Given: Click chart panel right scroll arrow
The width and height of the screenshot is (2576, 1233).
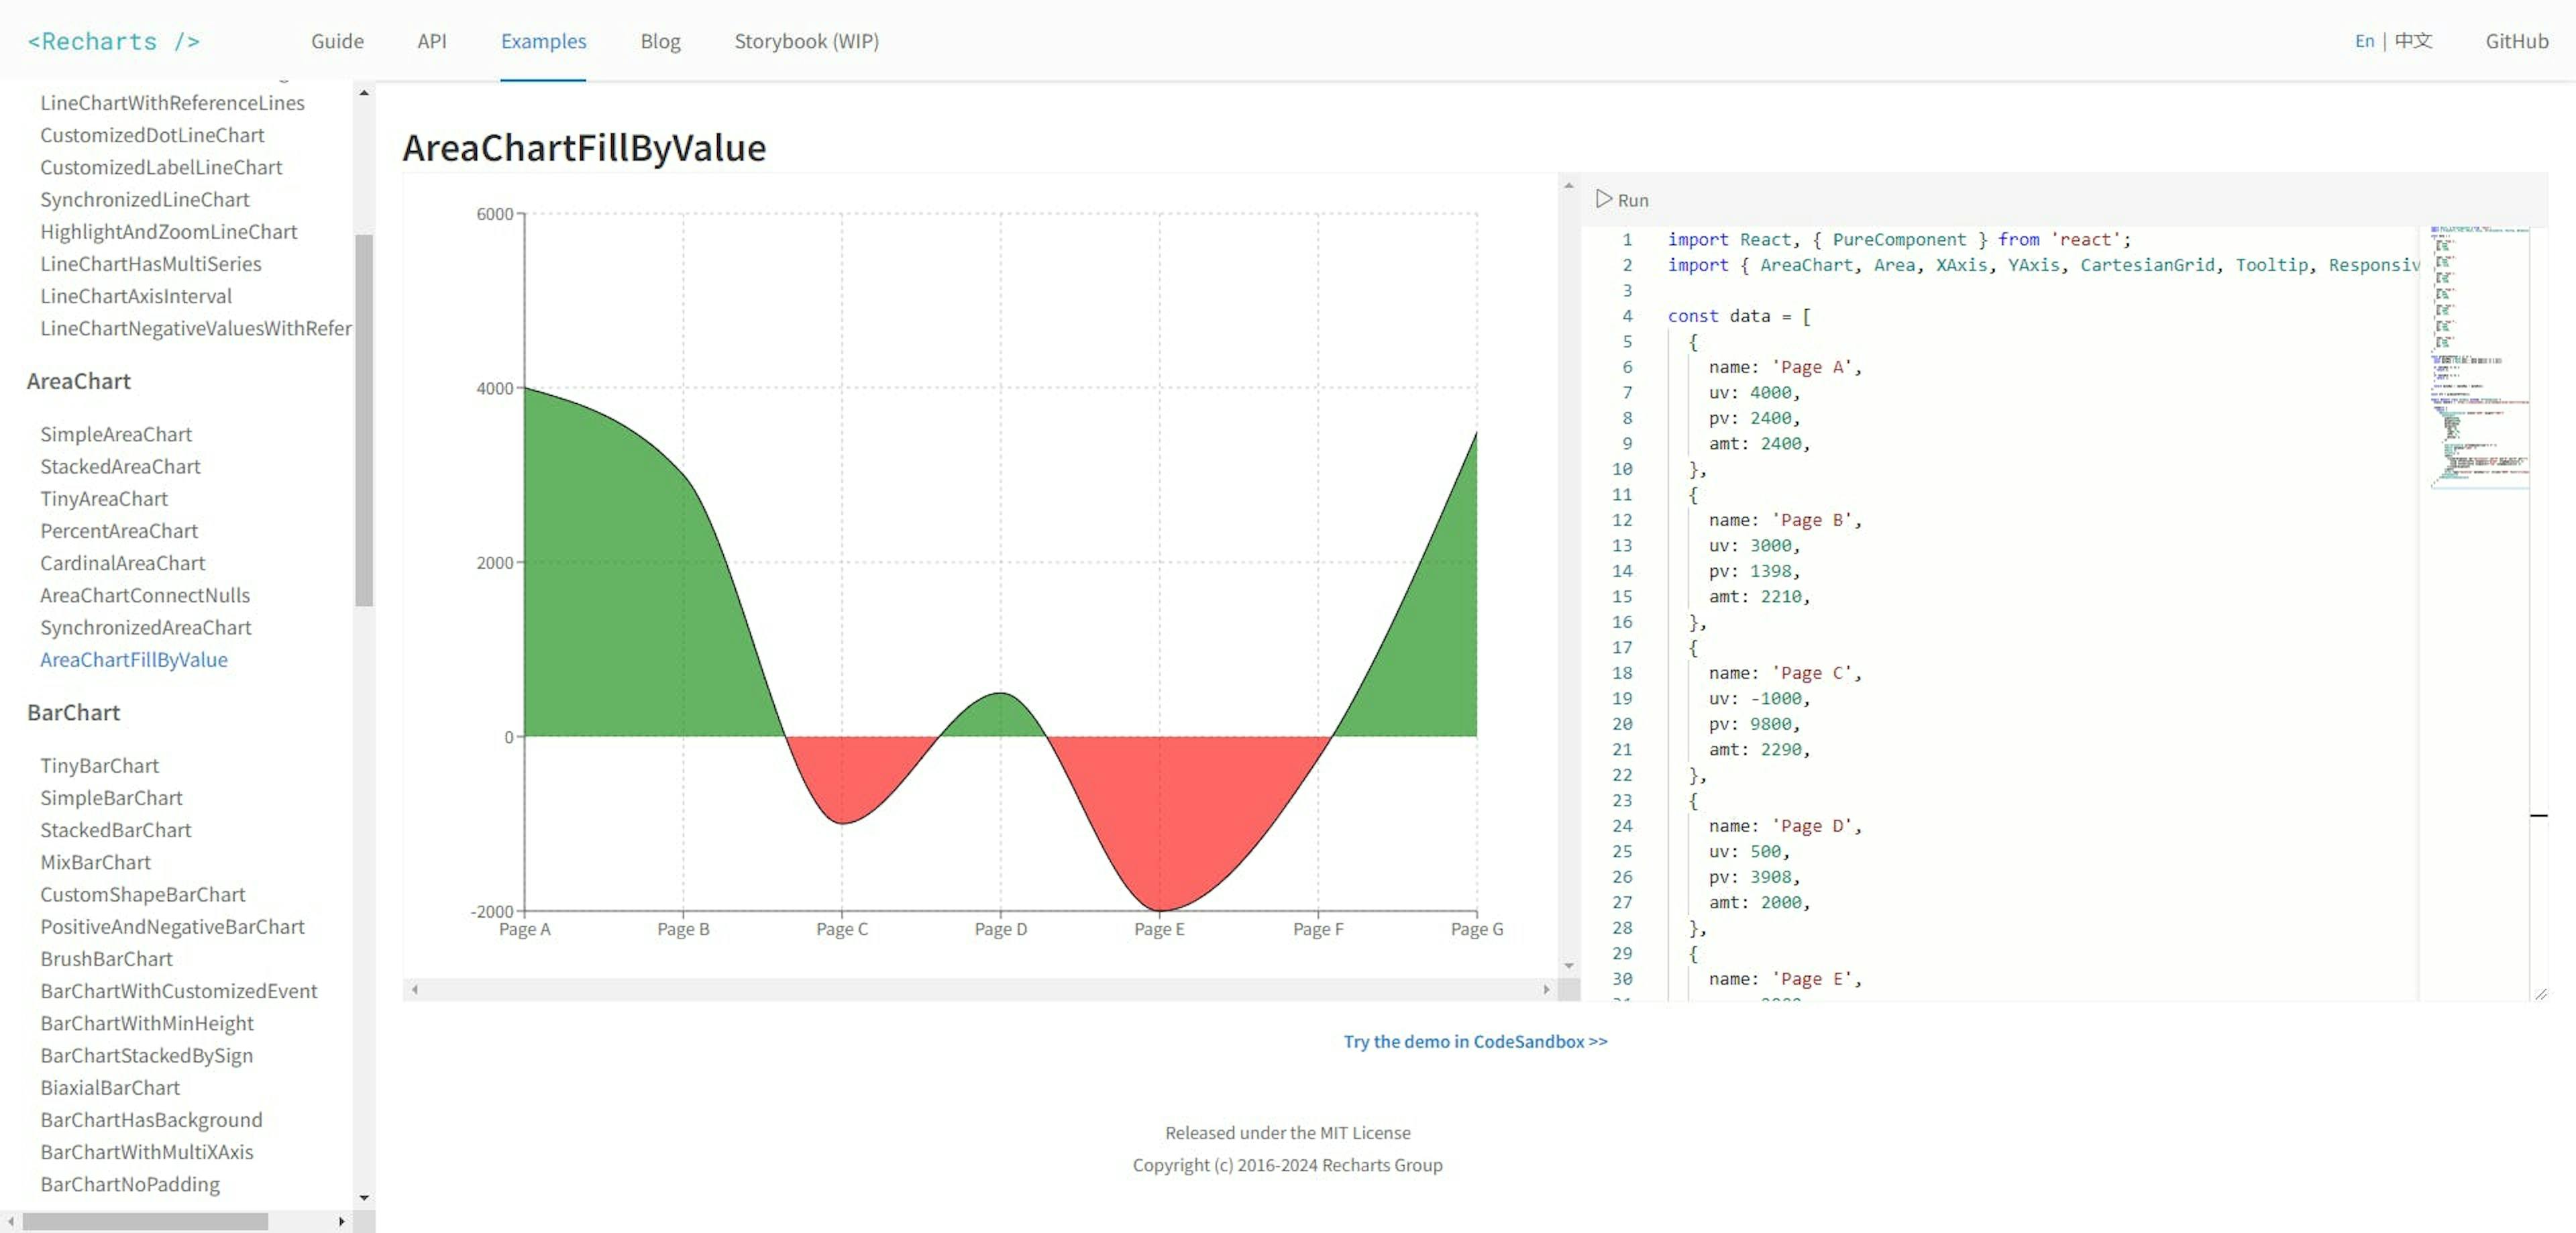Looking at the screenshot, I should point(1546,989).
